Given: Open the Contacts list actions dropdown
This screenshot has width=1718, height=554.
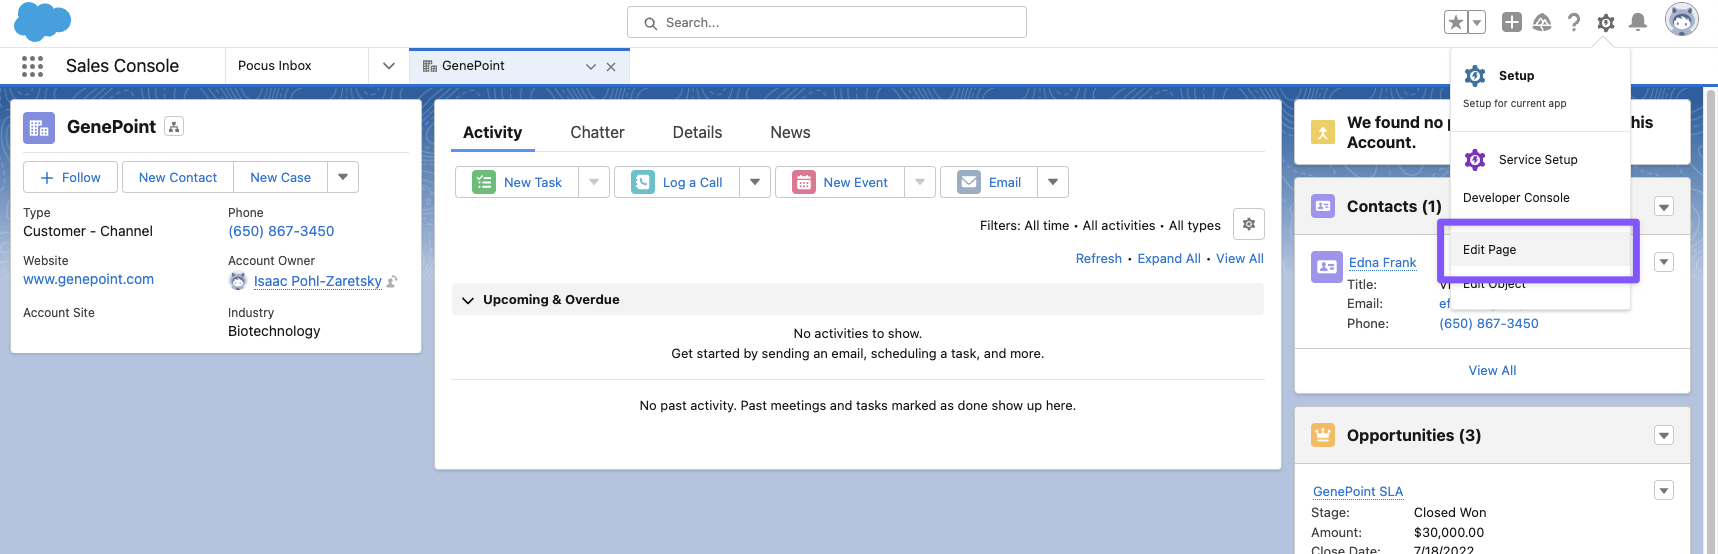Looking at the screenshot, I should (1664, 207).
